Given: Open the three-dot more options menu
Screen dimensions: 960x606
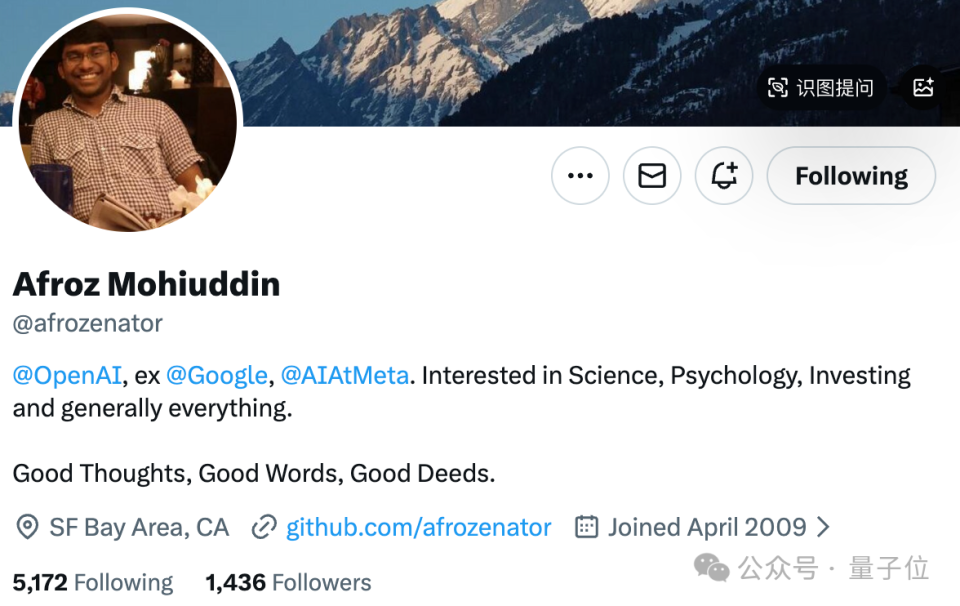Looking at the screenshot, I should 580,176.
